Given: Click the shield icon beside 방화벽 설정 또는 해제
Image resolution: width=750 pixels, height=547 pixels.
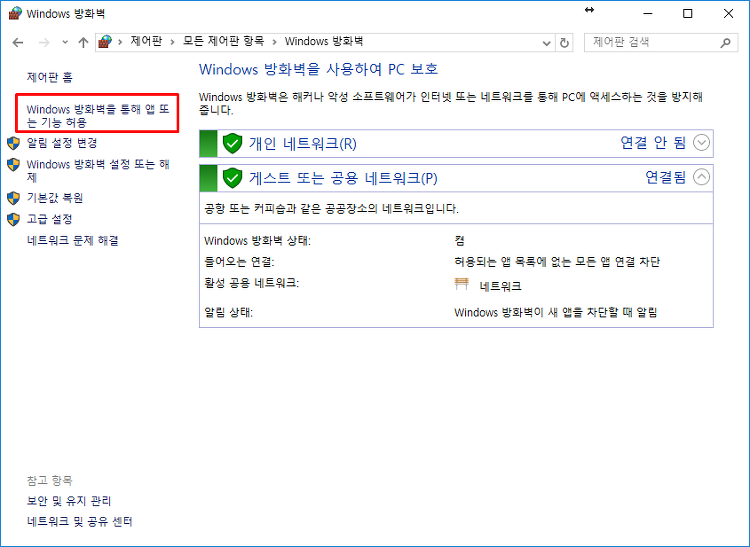Looking at the screenshot, I should [13, 164].
